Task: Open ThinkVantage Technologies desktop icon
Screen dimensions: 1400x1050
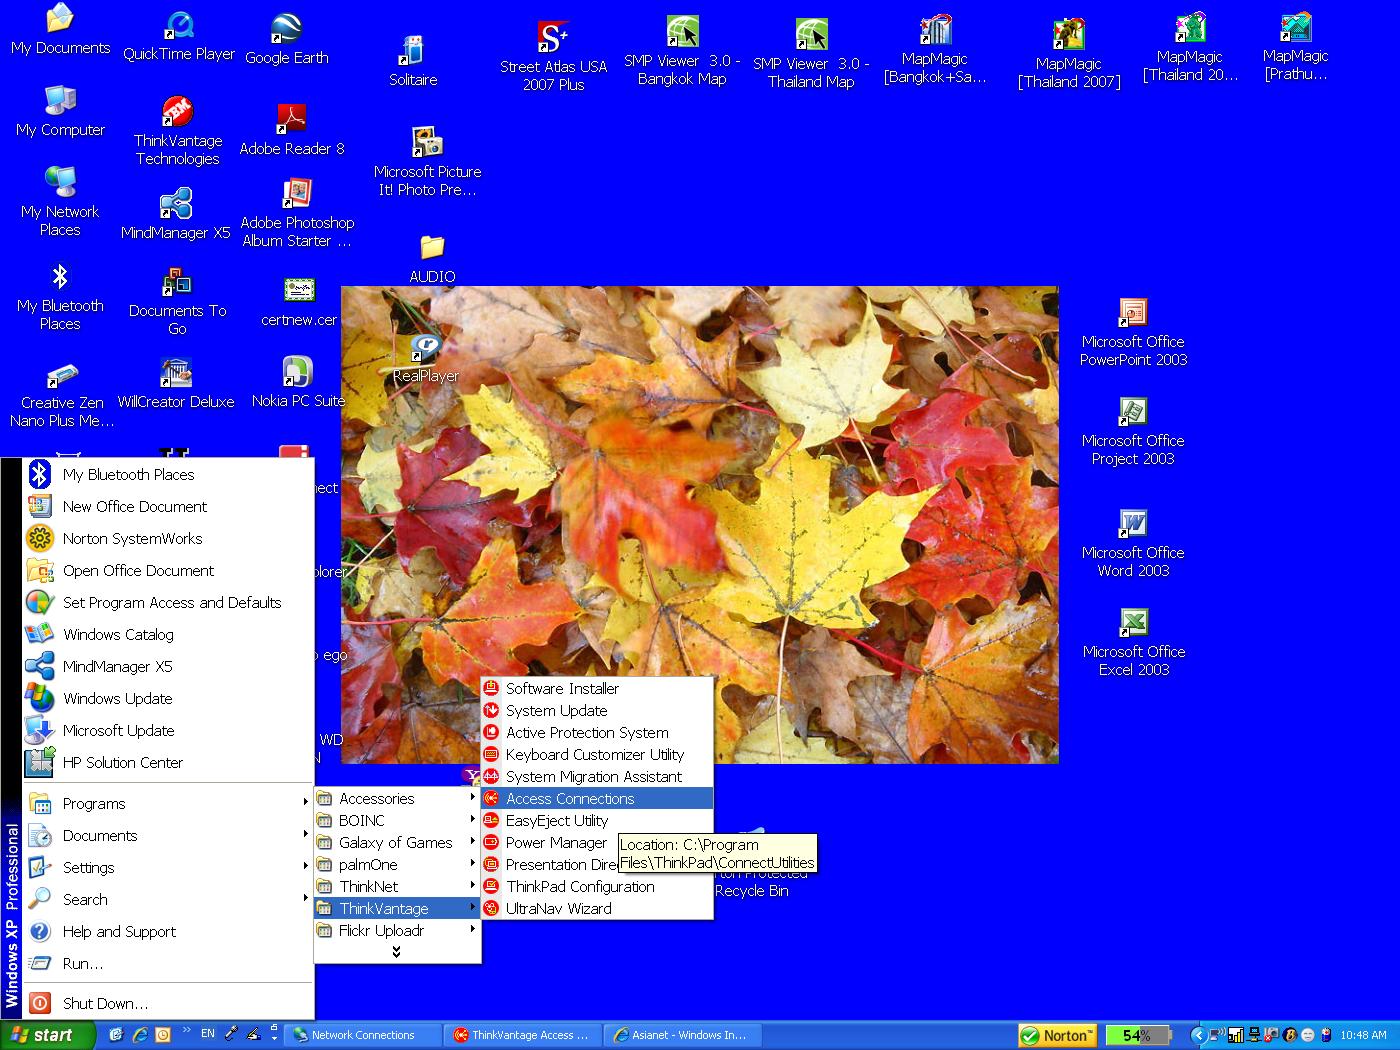Action: 178,131
